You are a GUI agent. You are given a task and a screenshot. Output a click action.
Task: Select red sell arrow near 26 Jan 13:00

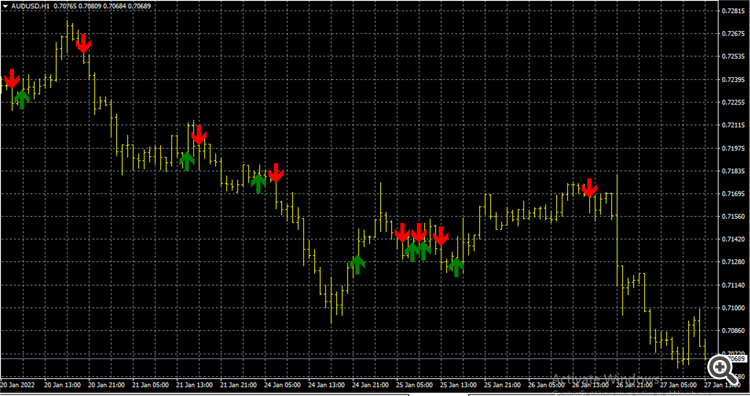tap(589, 188)
